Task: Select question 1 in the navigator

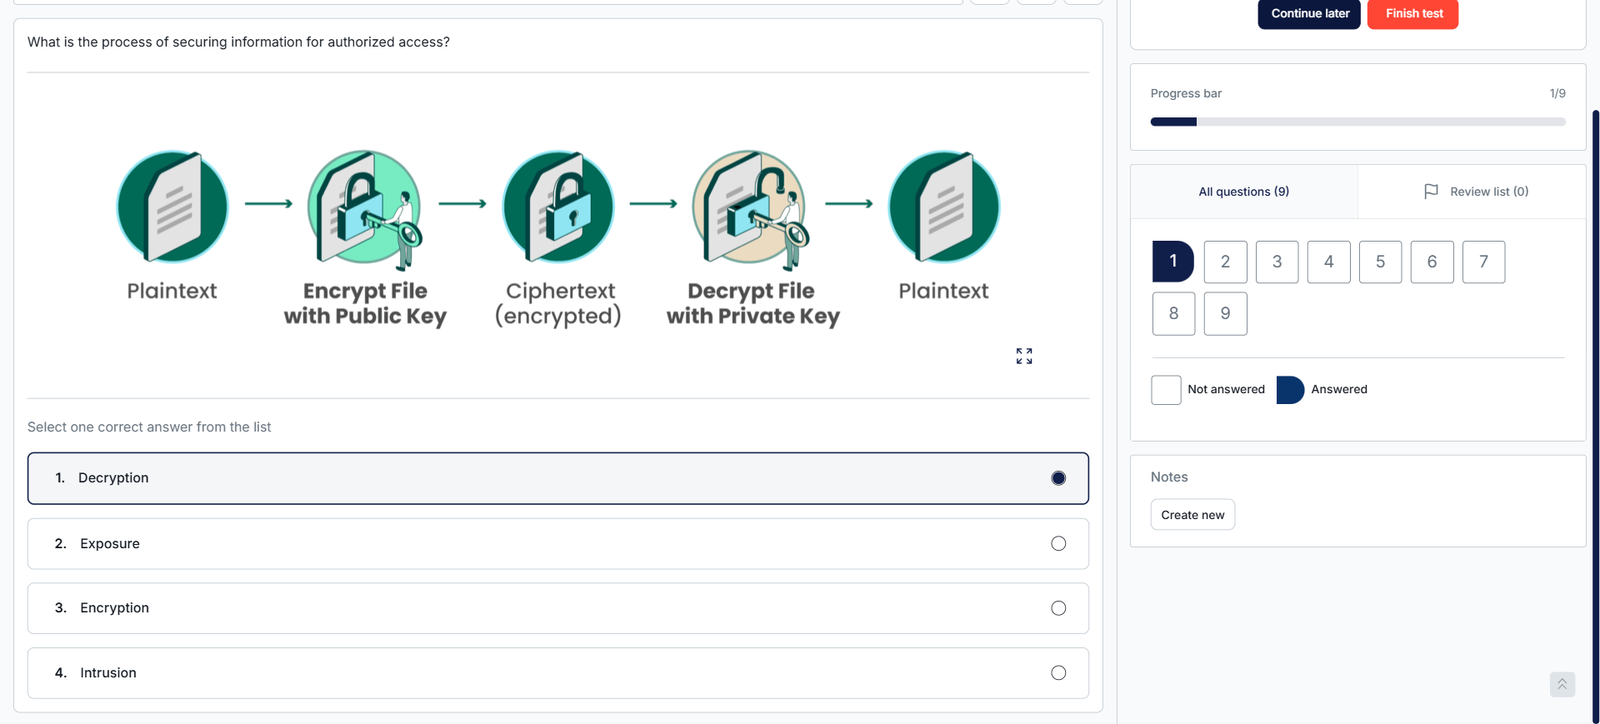Action: click(x=1173, y=262)
